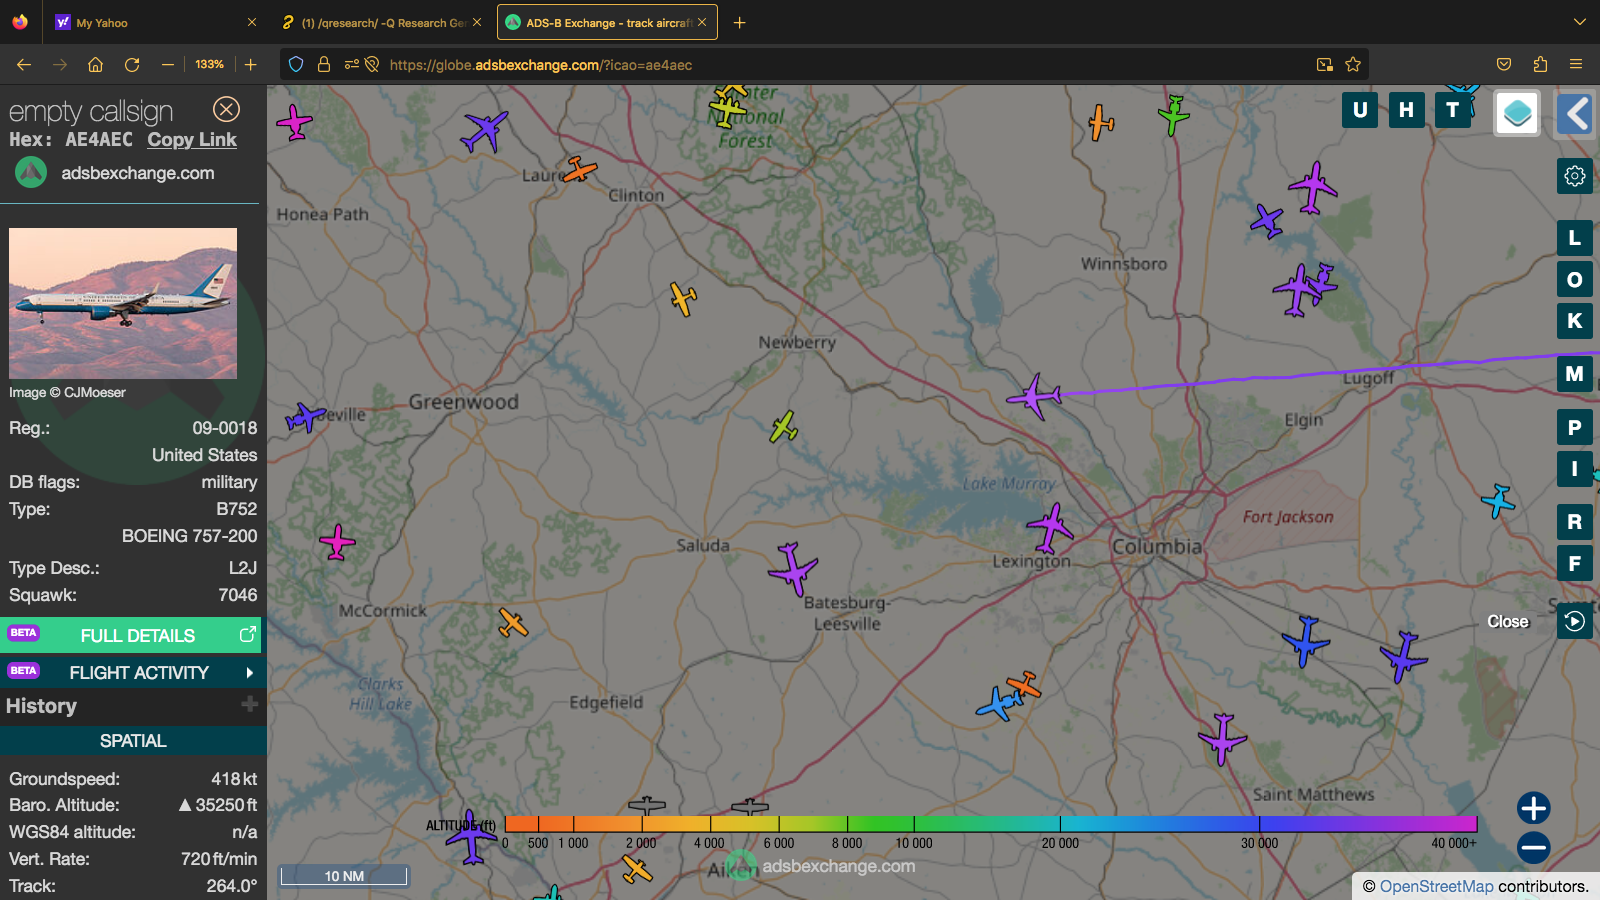Viewport: 1600px width, 900px height.
Task: Select the pink aircraft west of Saluda
Action: (x=337, y=541)
